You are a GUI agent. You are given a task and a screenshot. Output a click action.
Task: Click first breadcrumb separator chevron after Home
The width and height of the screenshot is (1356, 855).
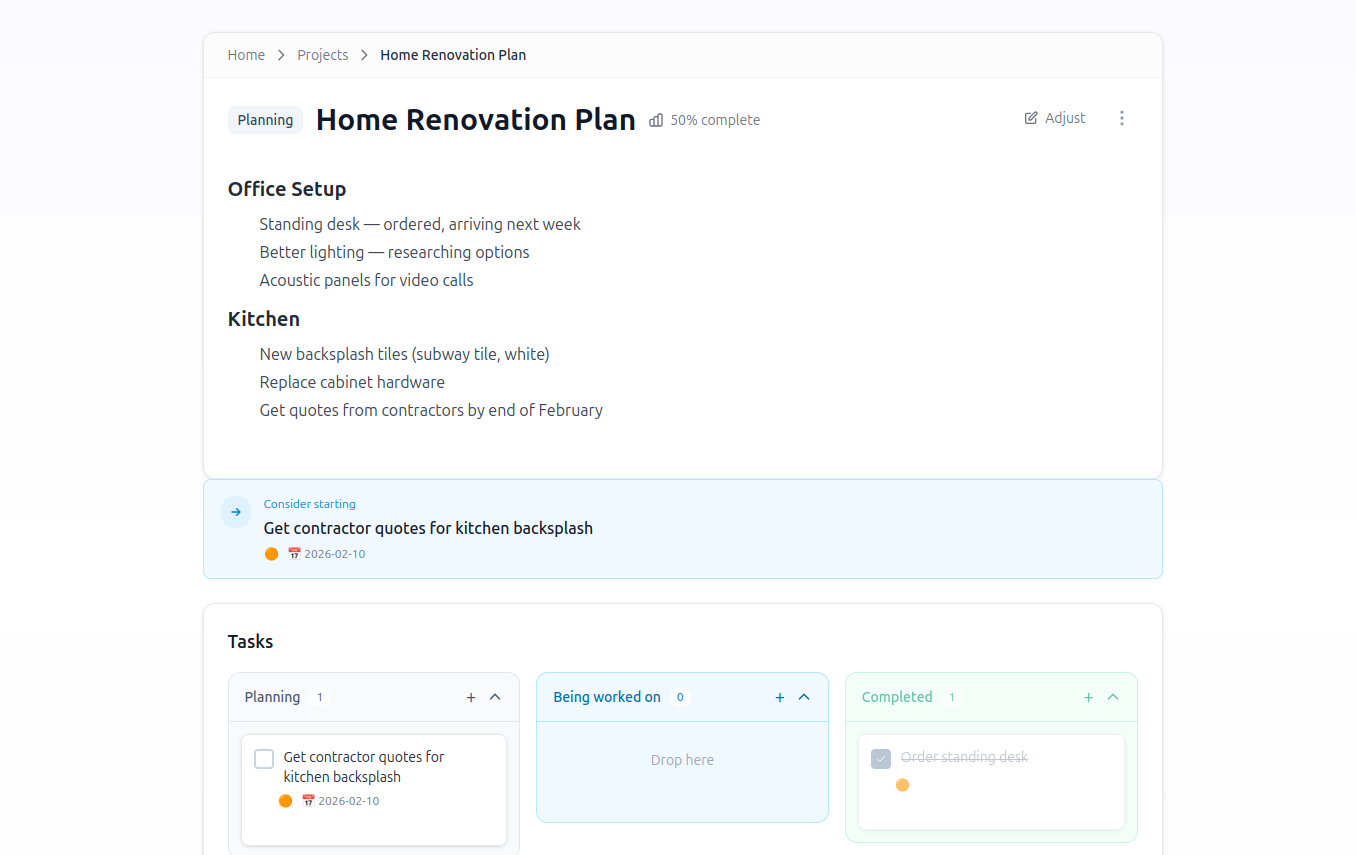tap(281, 55)
